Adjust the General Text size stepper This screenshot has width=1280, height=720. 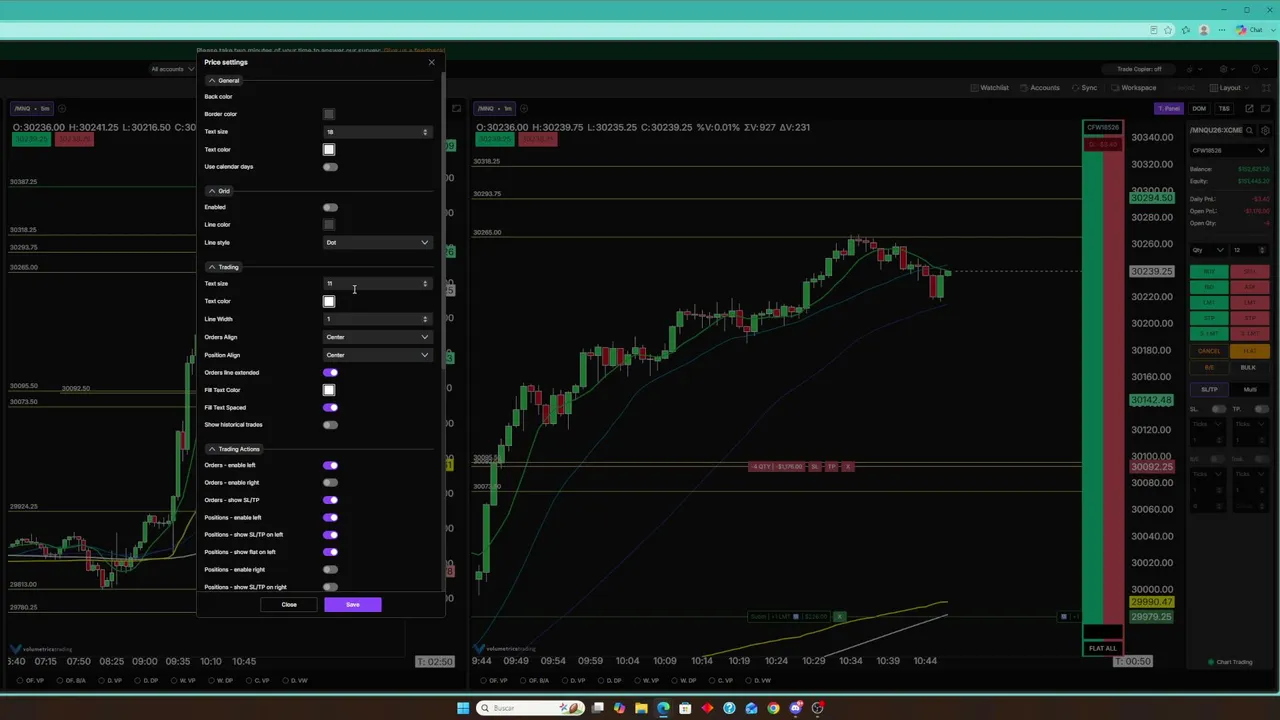tap(425, 132)
